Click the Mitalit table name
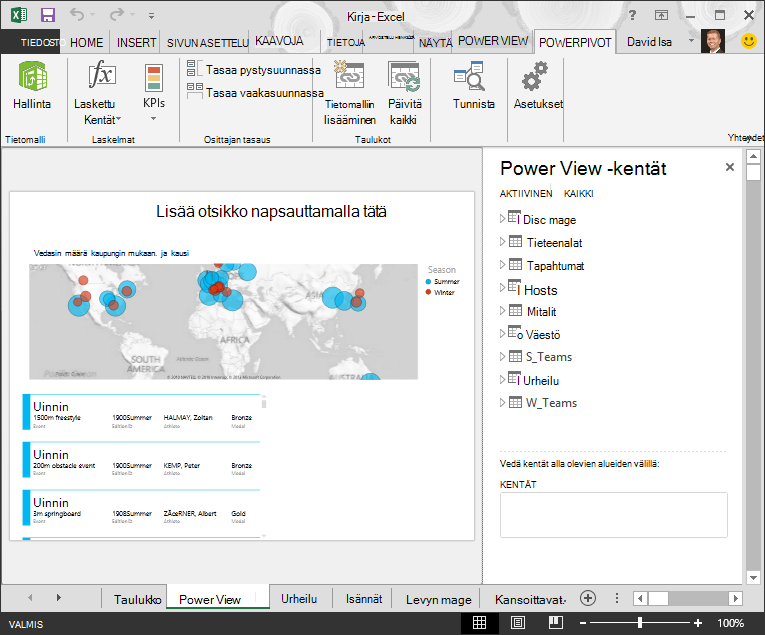This screenshot has height=635, width=765. point(542,311)
